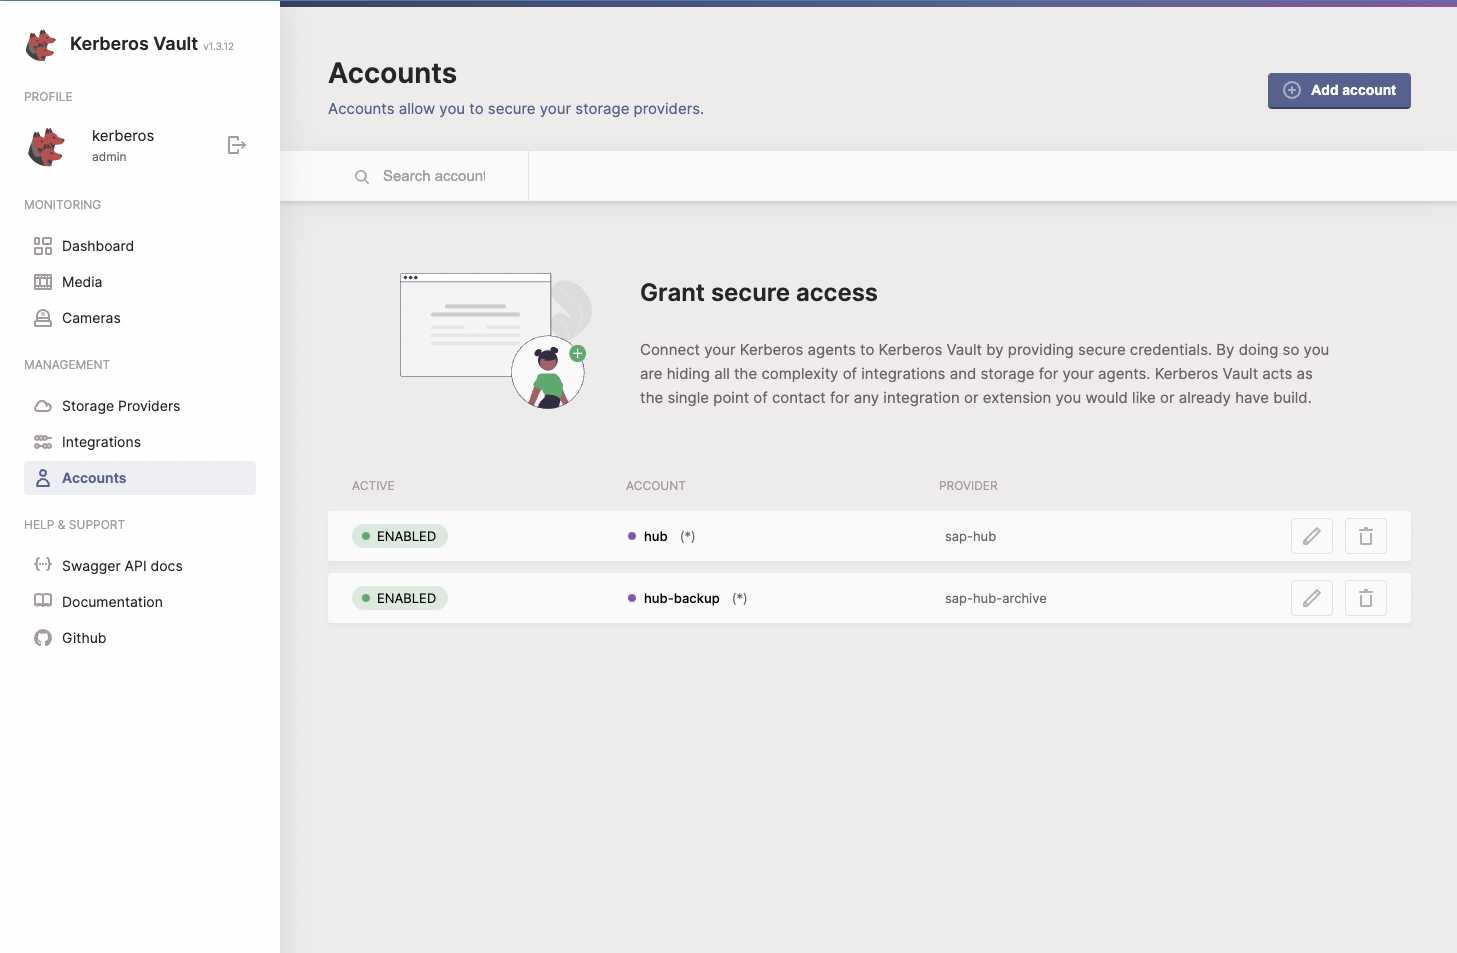Image resolution: width=1457 pixels, height=953 pixels.
Task: Click the Accounts person icon
Action: tap(42, 477)
